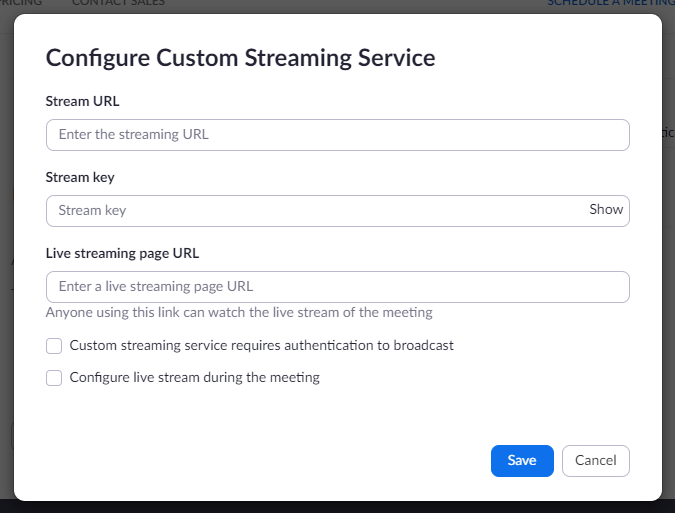Click the "Stream URL" label text
675x513 pixels.
(83, 101)
